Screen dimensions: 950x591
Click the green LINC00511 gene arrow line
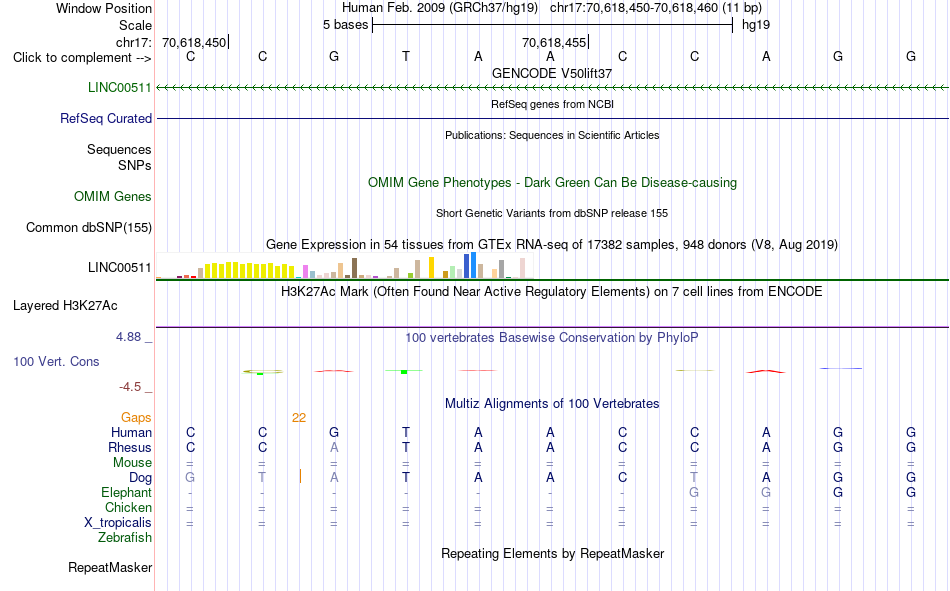point(552,88)
